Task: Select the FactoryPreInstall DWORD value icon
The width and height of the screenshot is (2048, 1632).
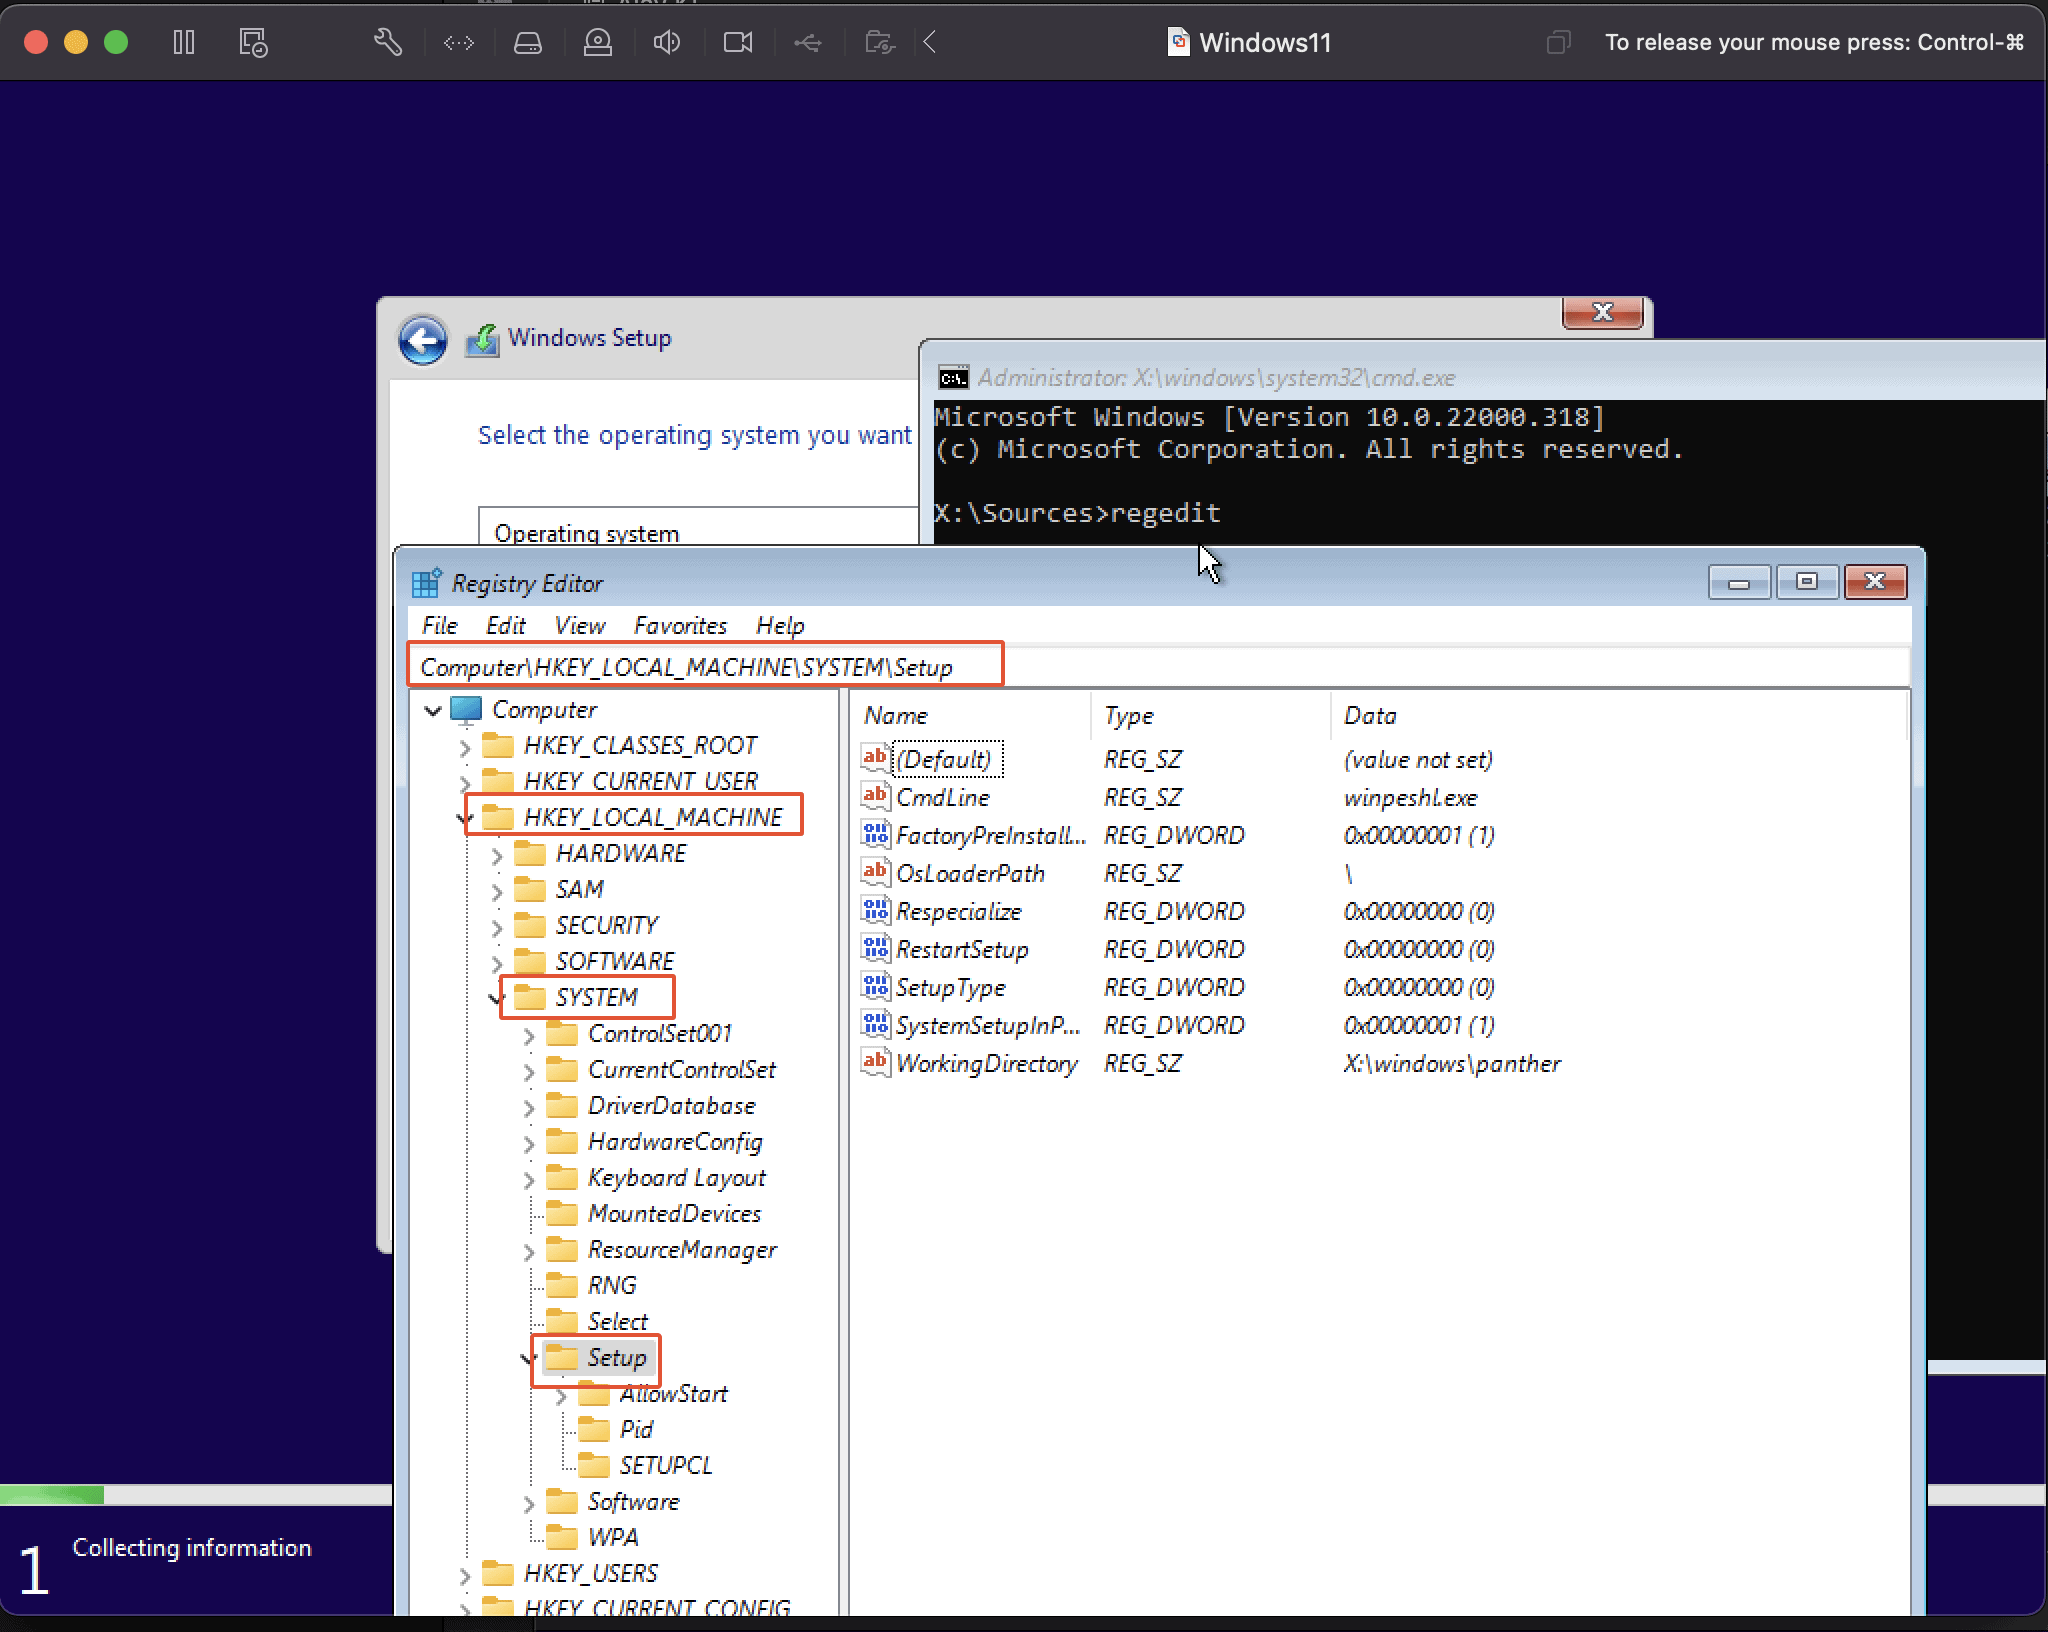Action: [x=875, y=834]
